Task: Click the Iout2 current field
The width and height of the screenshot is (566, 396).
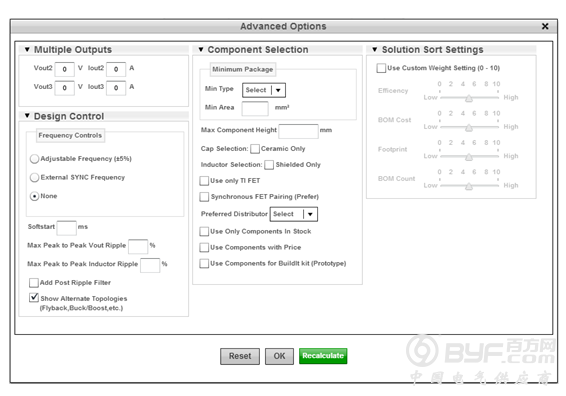Action: pyautogui.click(x=116, y=69)
